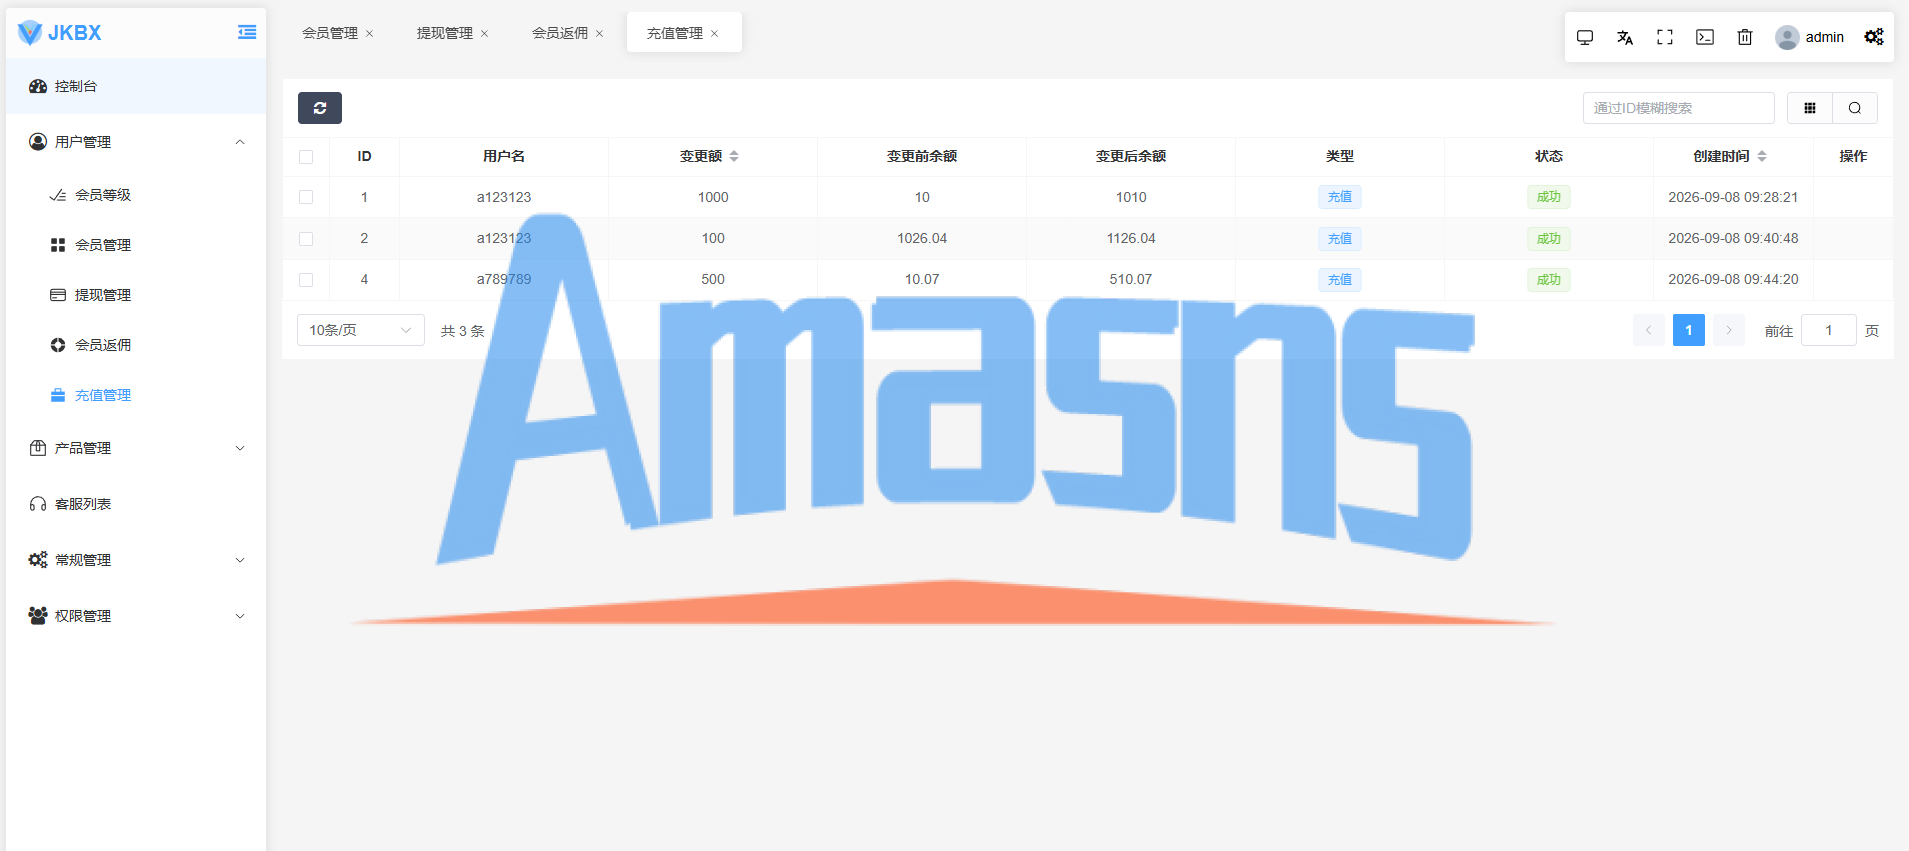
Task: Open the 10条/页 page size dropdown
Action: [361, 330]
